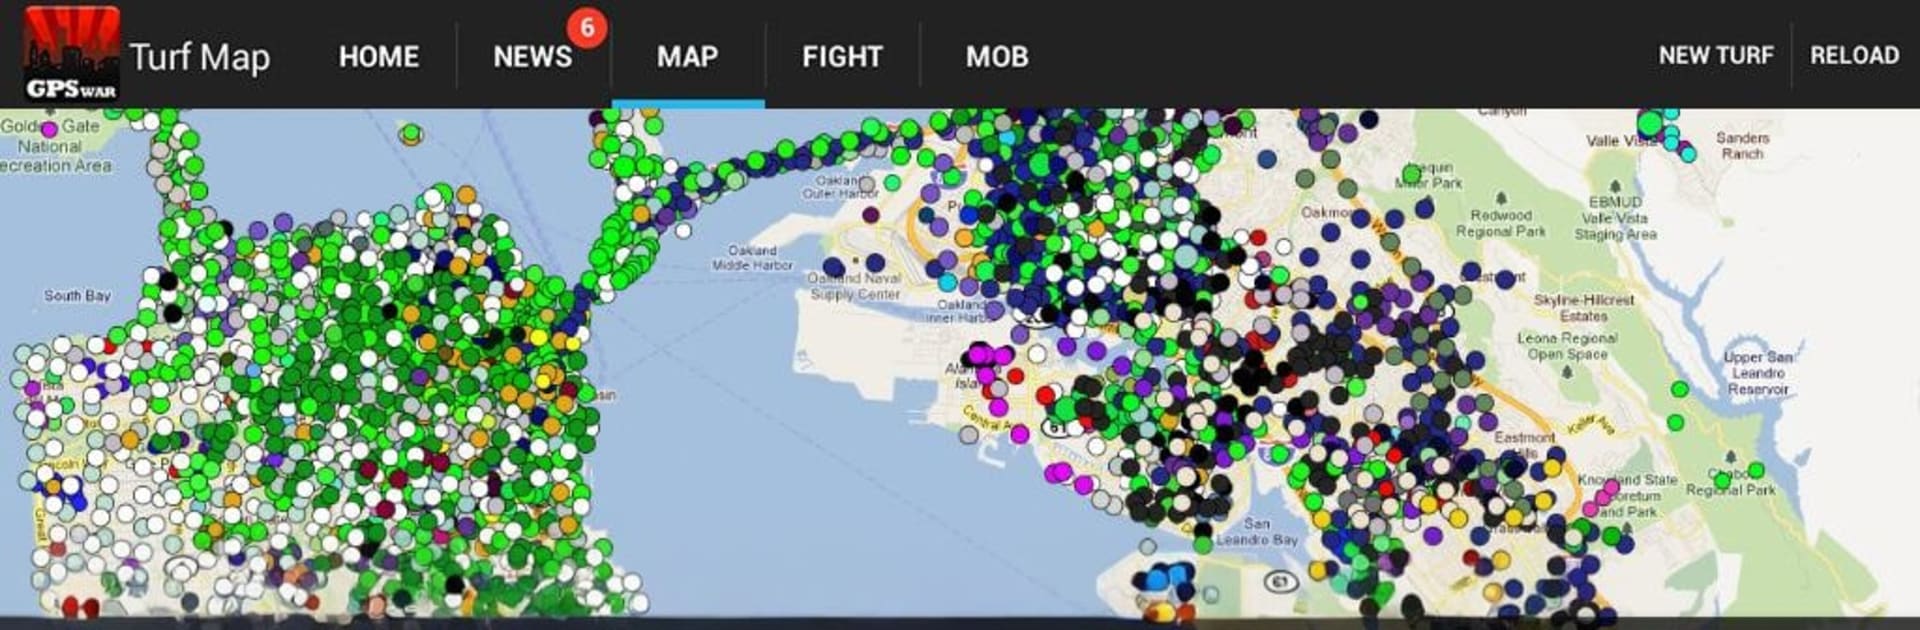This screenshot has width=1920, height=630.
Task: Select the large green marker near Valle Vista
Action: click(x=1650, y=125)
